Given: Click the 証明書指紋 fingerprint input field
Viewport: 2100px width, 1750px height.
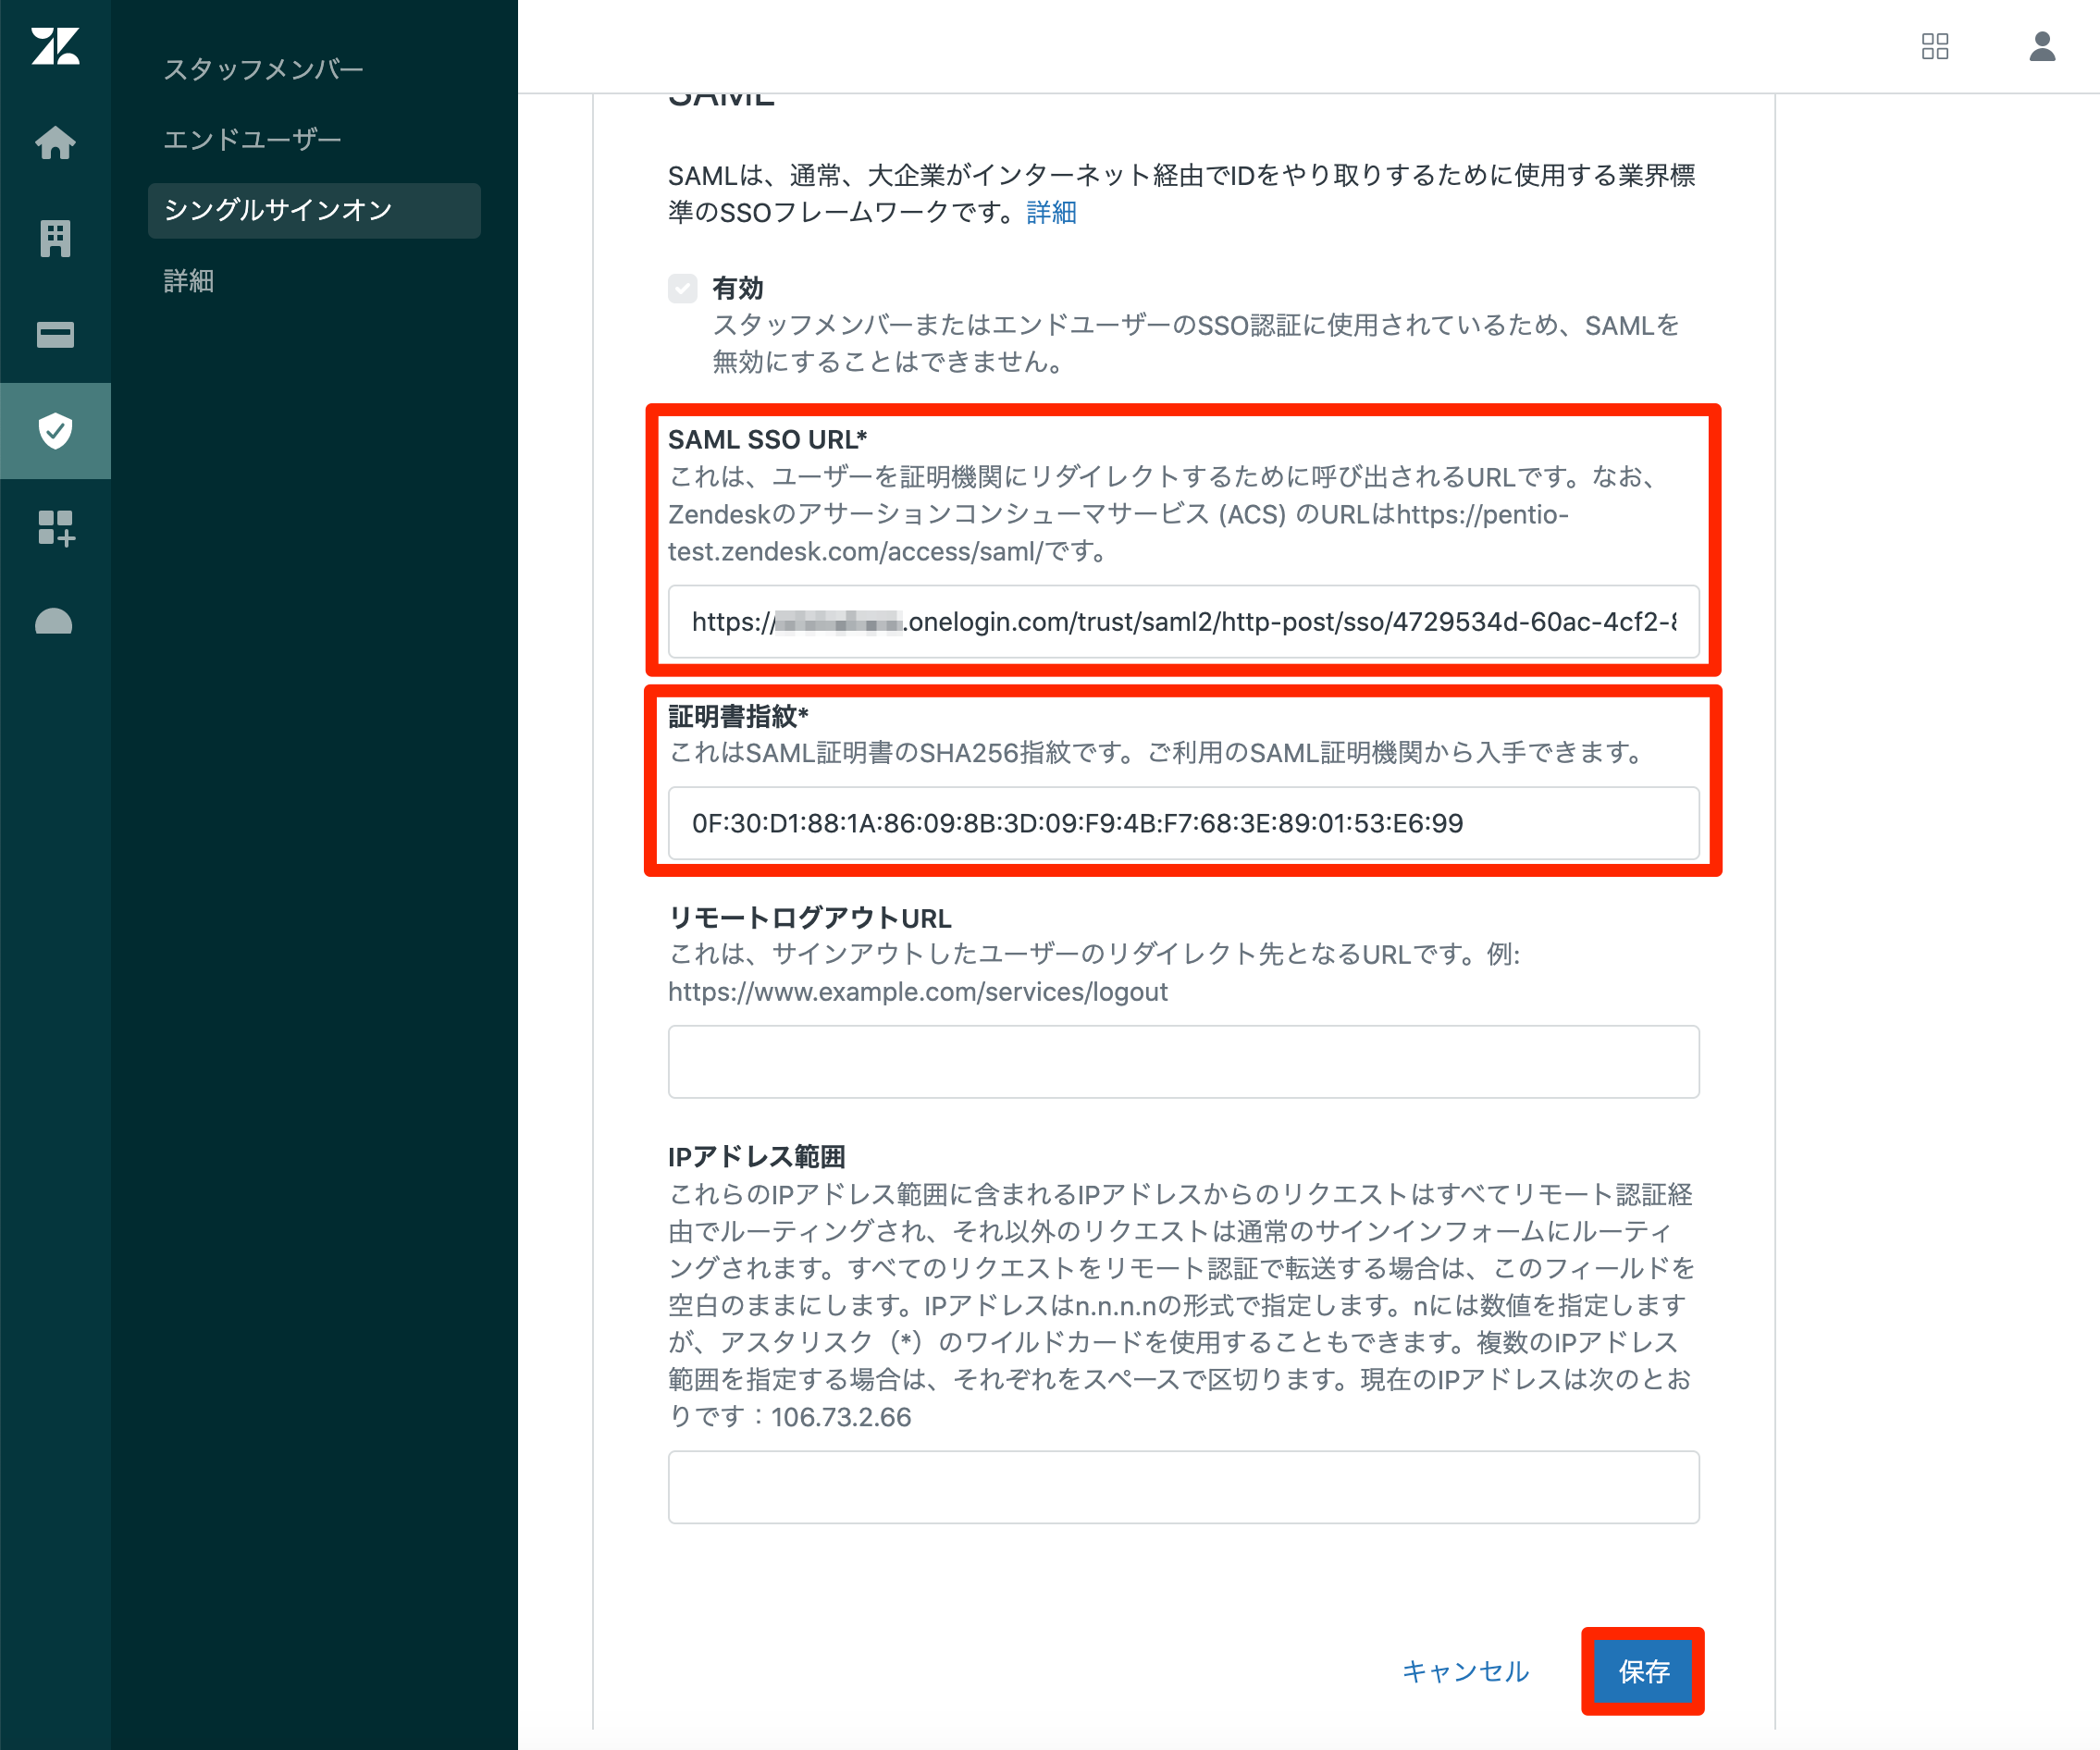Looking at the screenshot, I should click(x=1183, y=823).
